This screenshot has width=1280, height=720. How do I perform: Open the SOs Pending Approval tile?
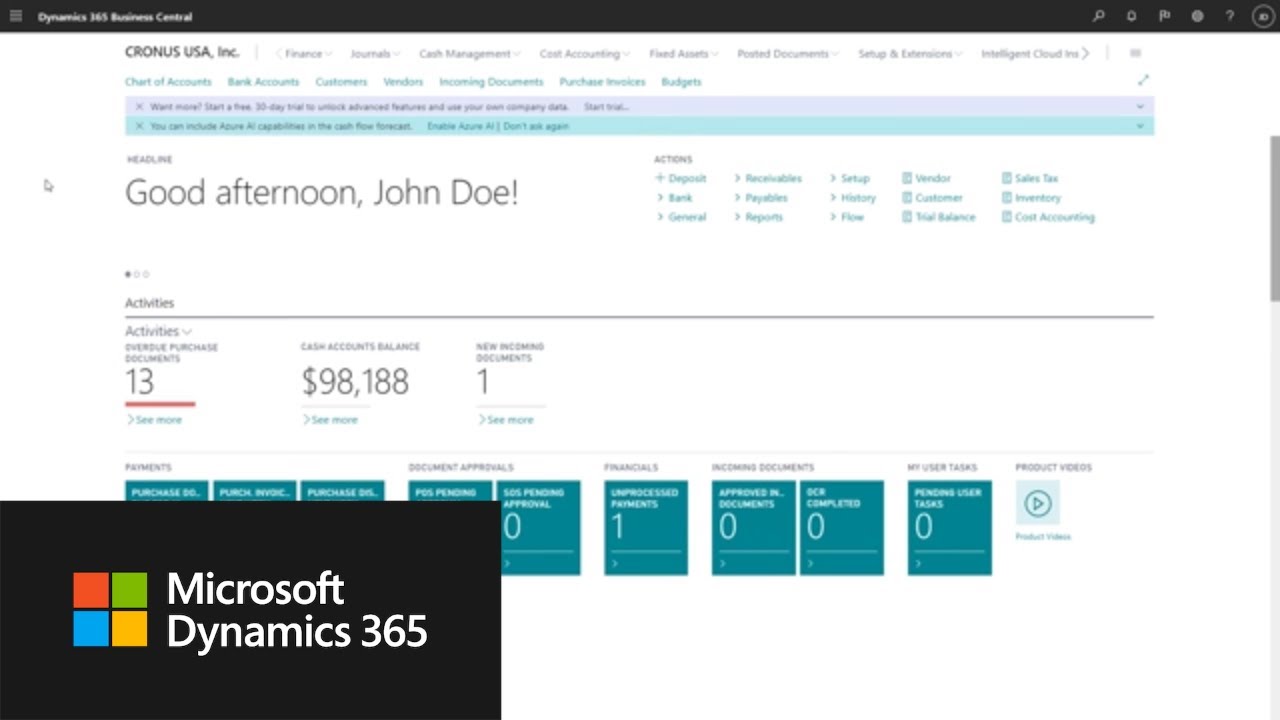538,528
